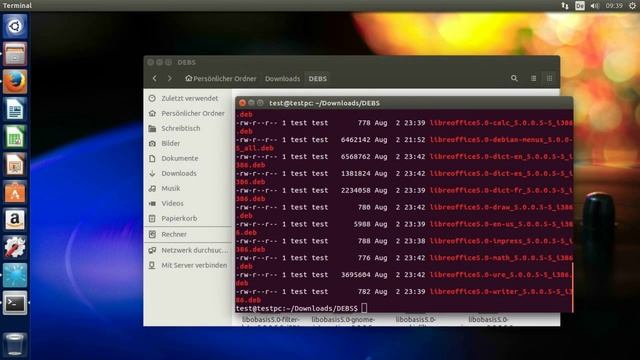
Task: Select the libobasis5.0-gnome file in Files
Action: (343, 320)
